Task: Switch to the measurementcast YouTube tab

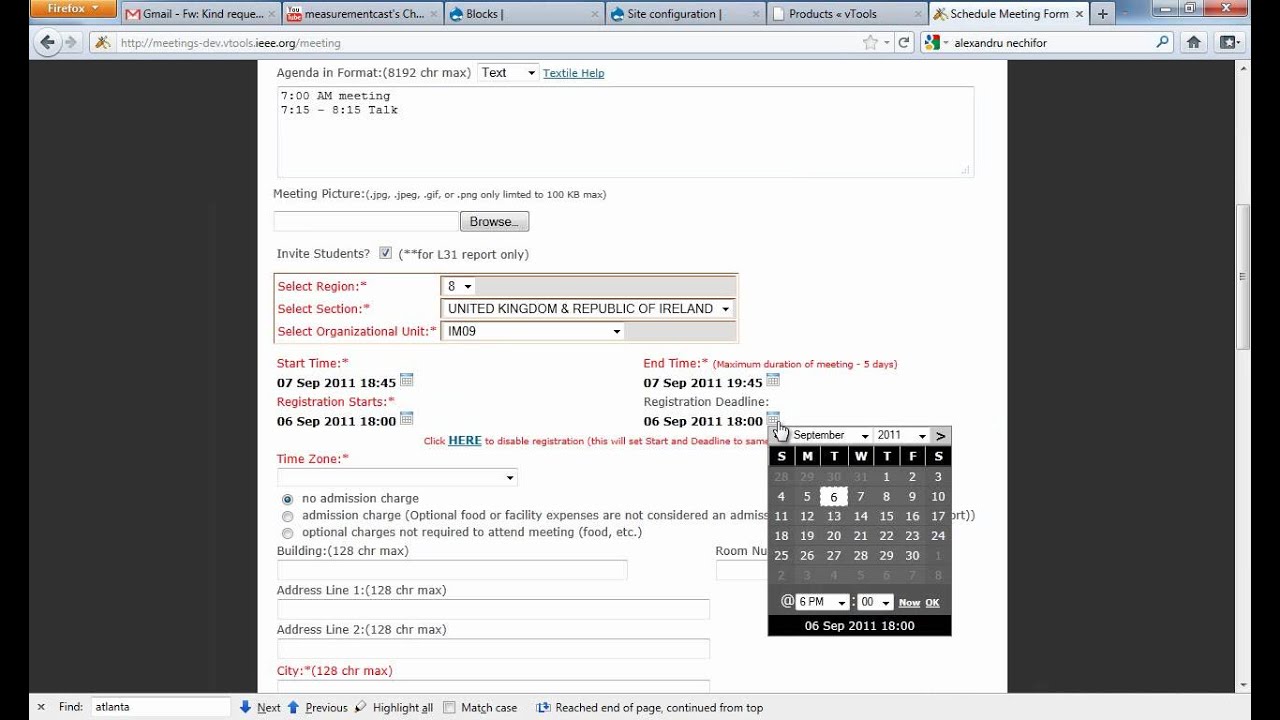Action: [361, 14]
